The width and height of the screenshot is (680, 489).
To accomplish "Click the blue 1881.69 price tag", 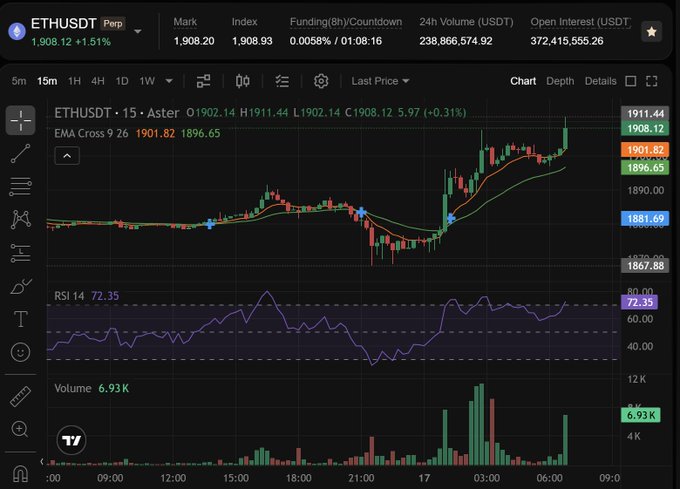I will 645,218.
